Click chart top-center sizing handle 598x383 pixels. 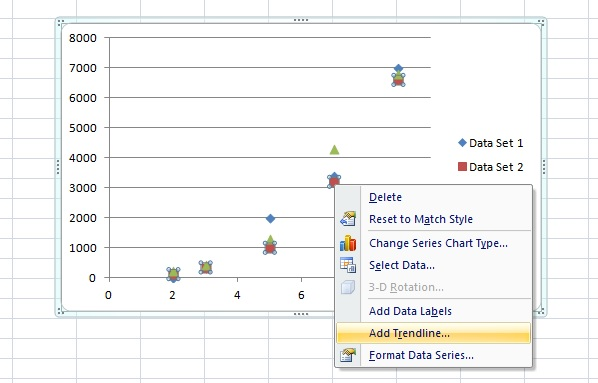[x=301, y=20]
